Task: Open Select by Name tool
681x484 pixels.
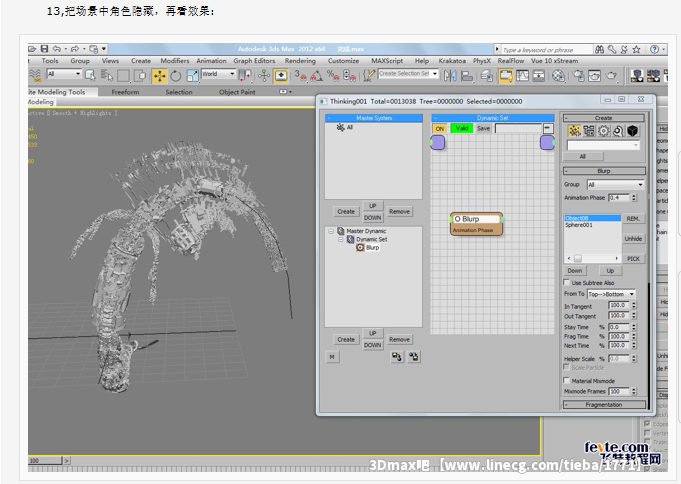Action: pos(107,76)
